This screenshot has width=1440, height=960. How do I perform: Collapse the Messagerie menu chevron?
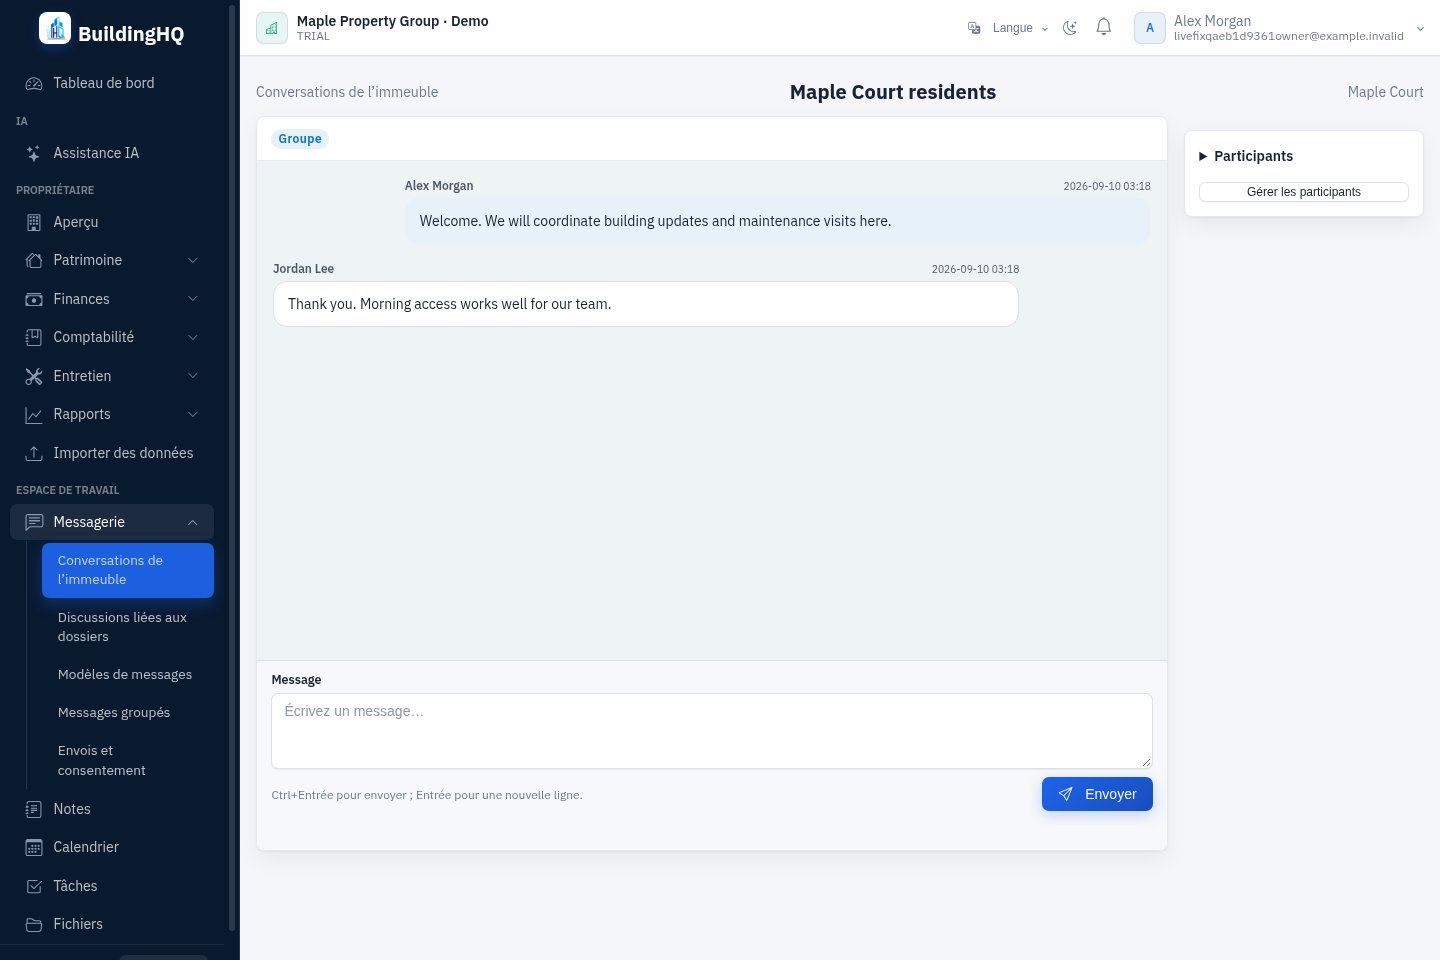pos(193,522)
